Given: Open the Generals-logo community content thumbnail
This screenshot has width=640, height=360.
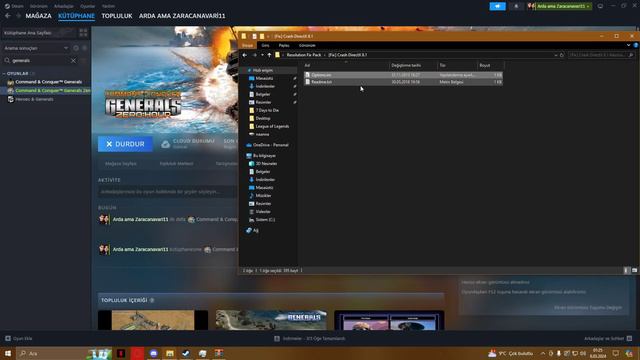Looking at the screenshot, I should [x=271, y=320].
